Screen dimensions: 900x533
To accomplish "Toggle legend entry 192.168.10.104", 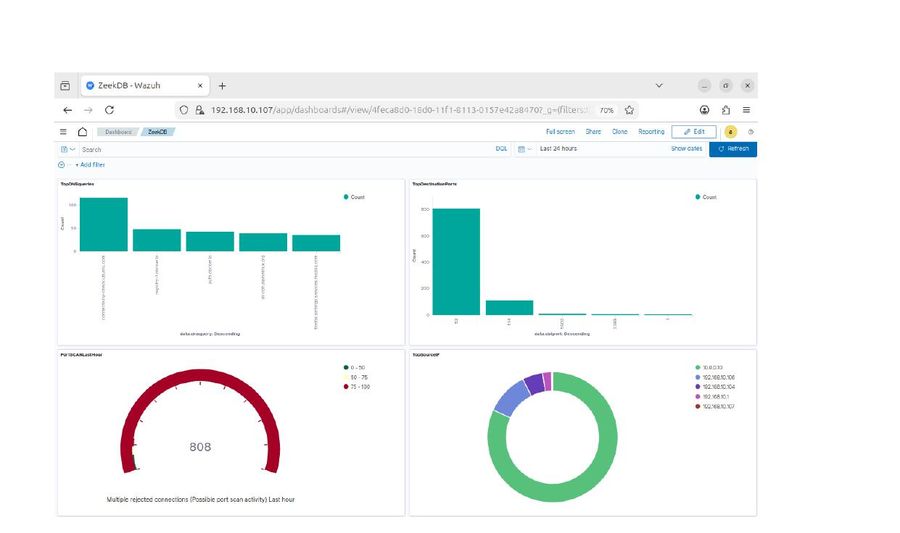I will click(x=715, y=387).
